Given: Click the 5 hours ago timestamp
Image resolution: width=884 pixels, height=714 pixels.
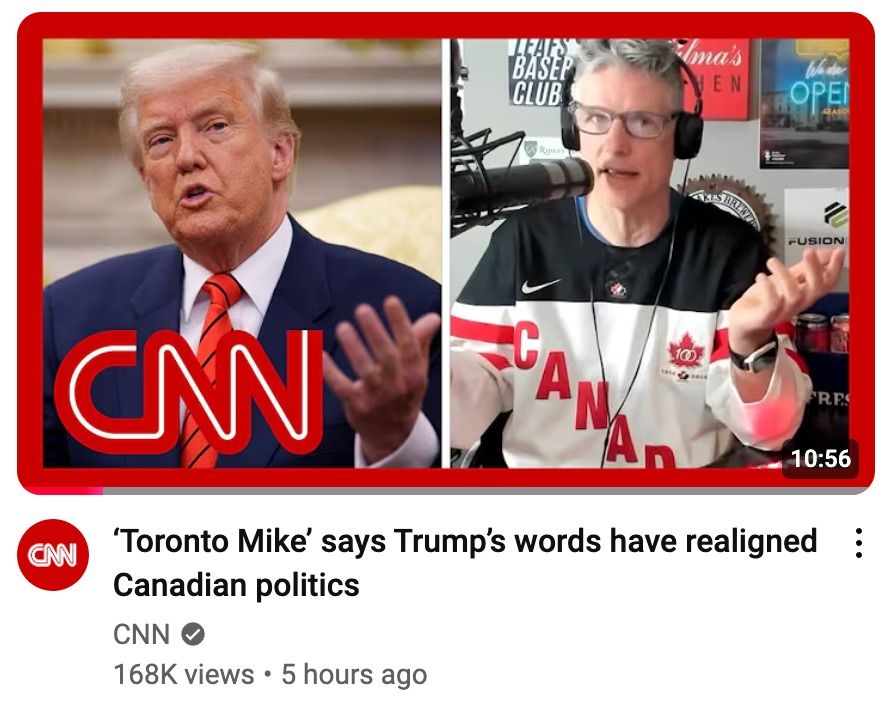Looking at the screenshot, I should (x=353, y=674).
